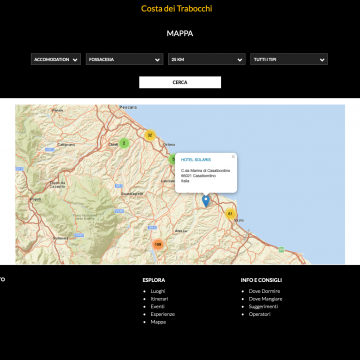Open the Suggerimenti footer link
Screen dimensions: 360x360
click(263, 307)
